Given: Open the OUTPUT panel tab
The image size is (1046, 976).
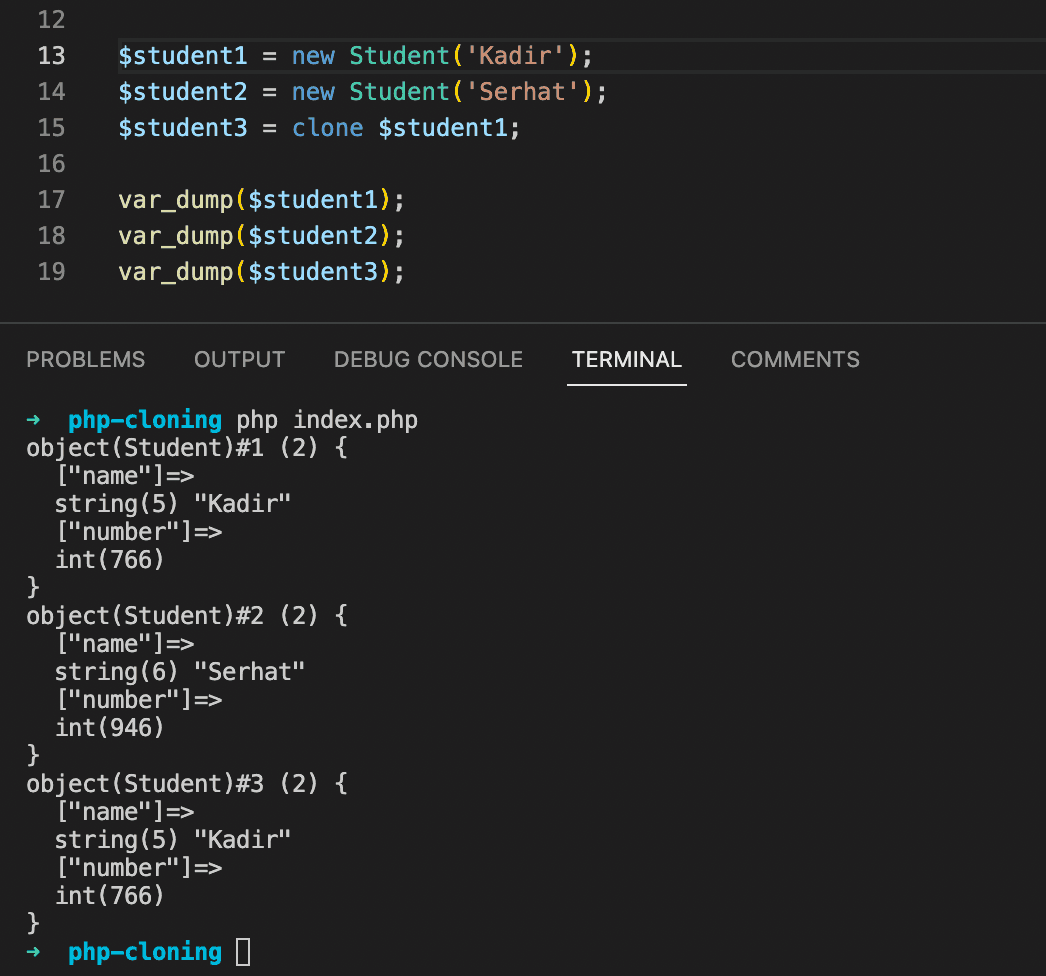Looking at the screenshot, I should 239,360.
